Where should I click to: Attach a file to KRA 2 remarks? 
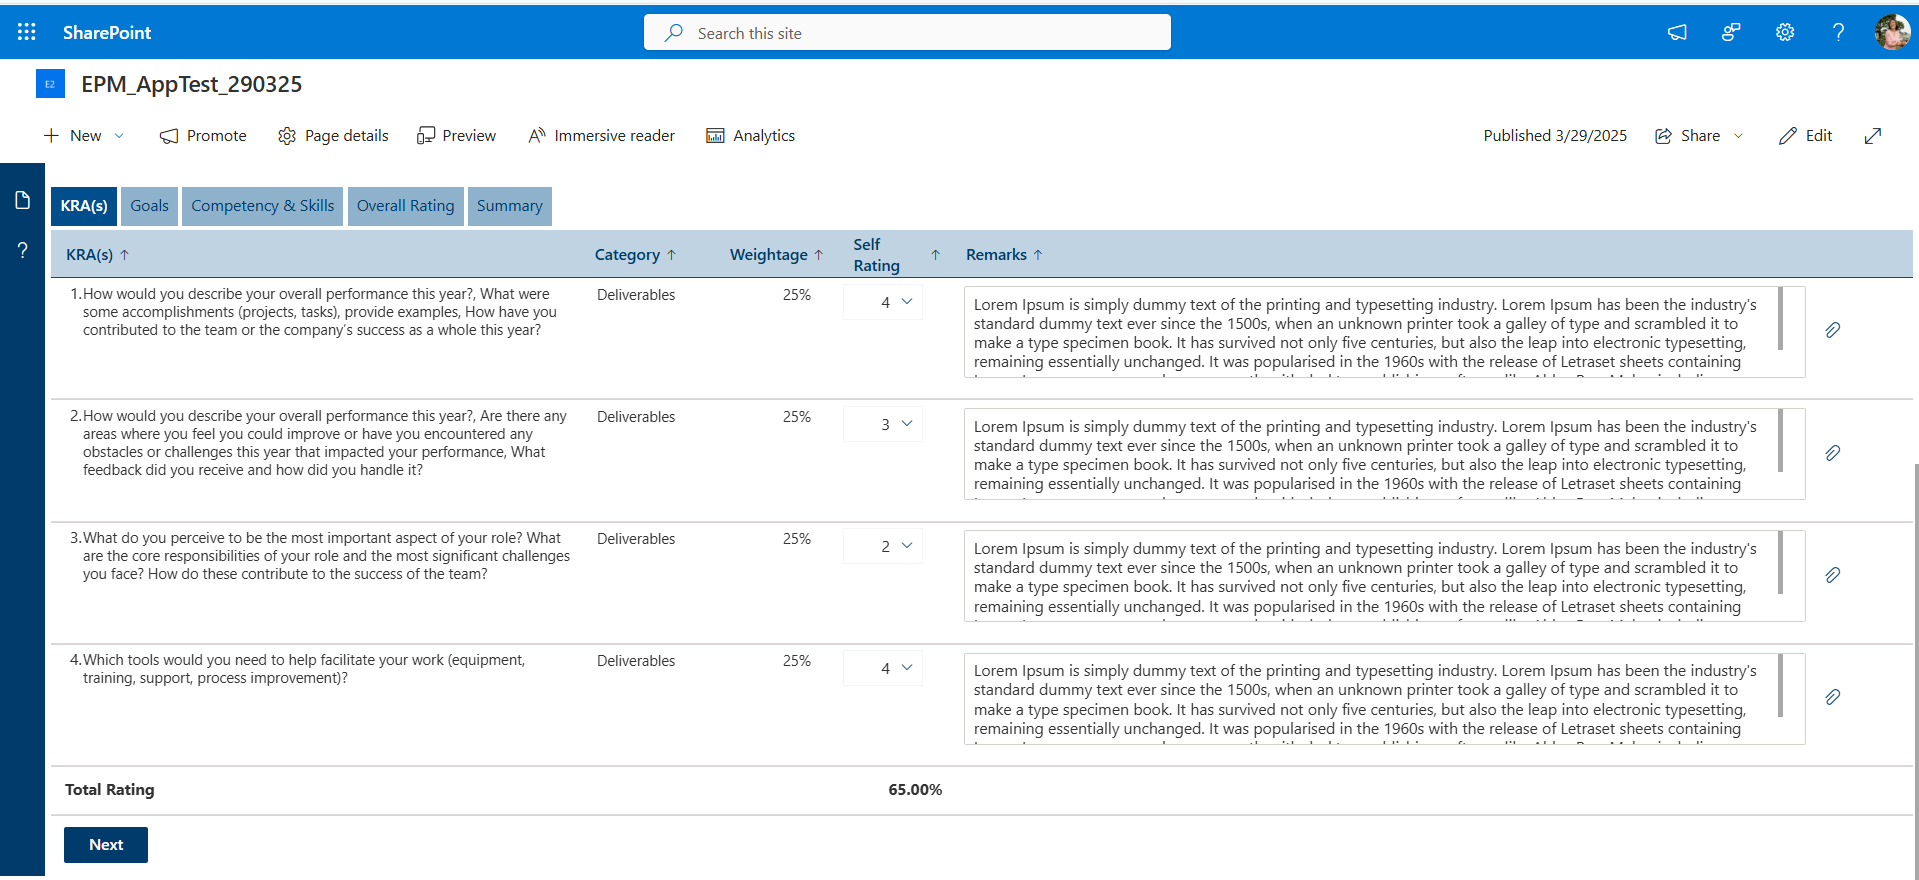coord(1832,453)
